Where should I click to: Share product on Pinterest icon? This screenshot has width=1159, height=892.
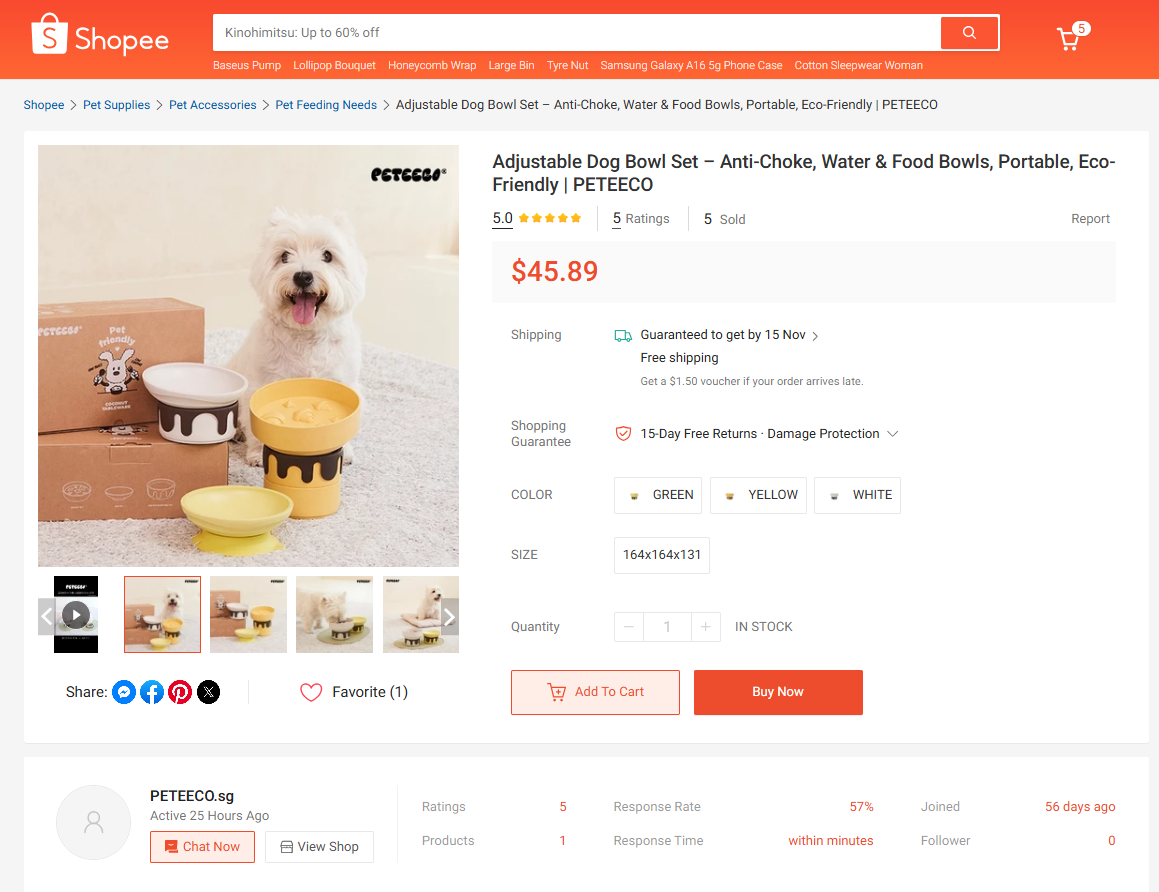pos(180,692)
